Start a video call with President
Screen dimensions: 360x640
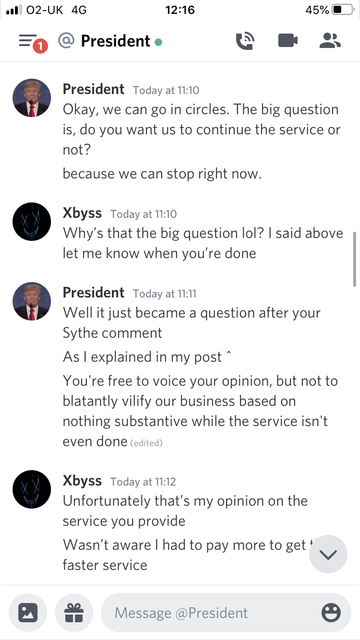(288, 41)
